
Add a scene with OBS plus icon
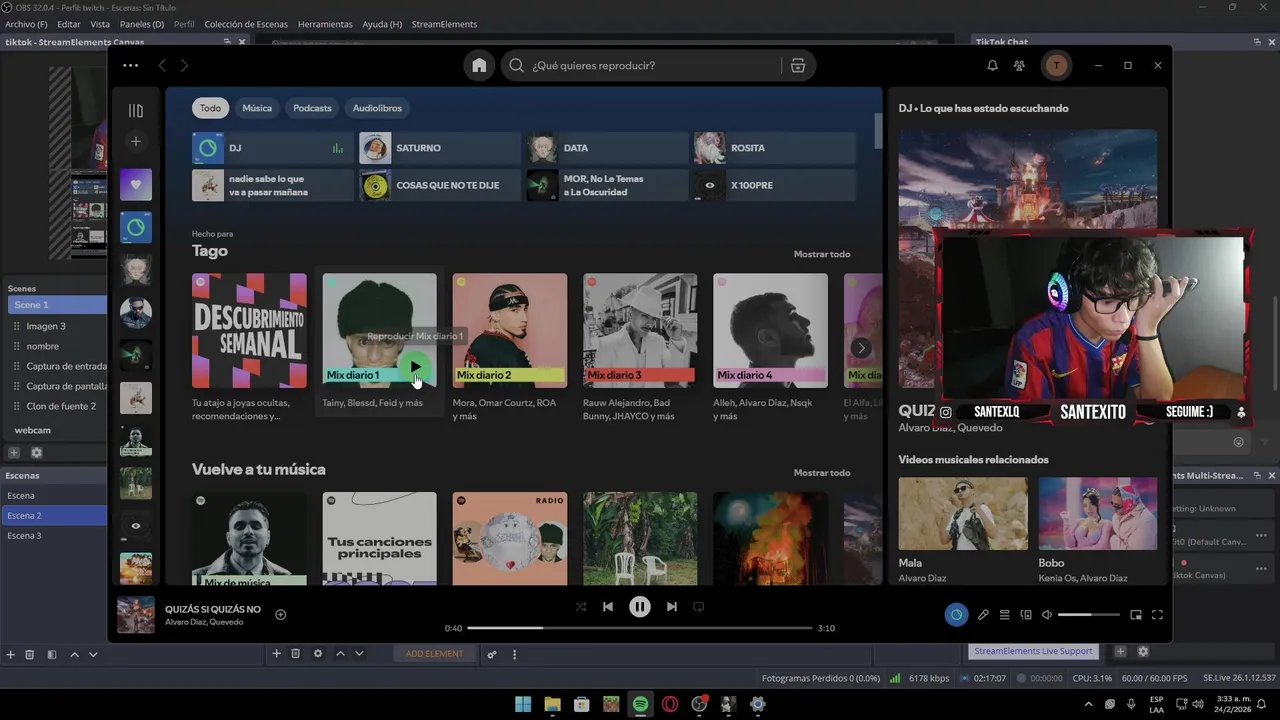10,654
